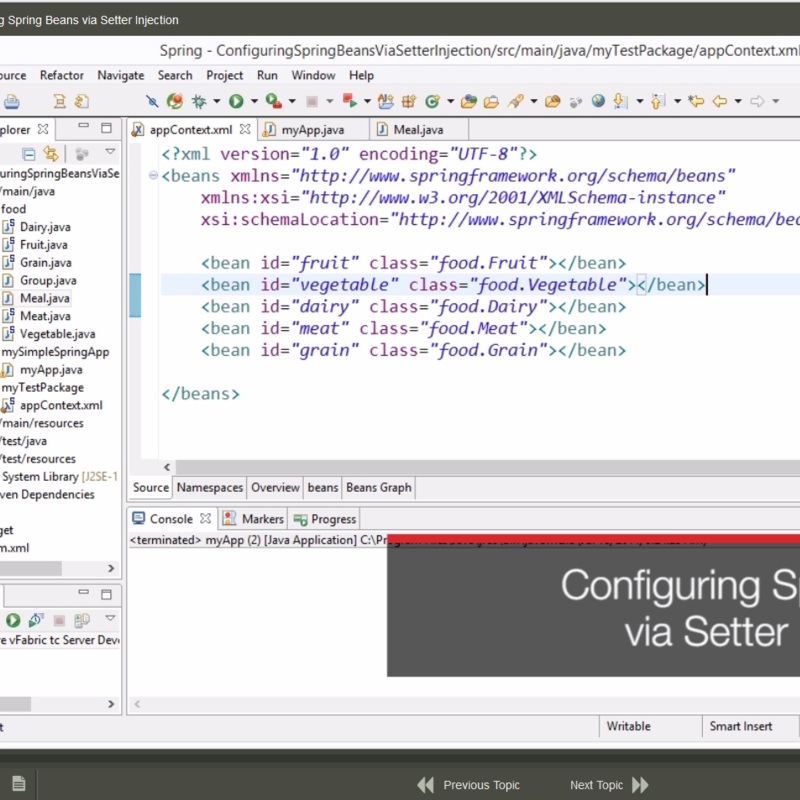800x800 pixels.
Task: Click the editor horizontal scrollbar left arrow
Action: coord(167,467)
